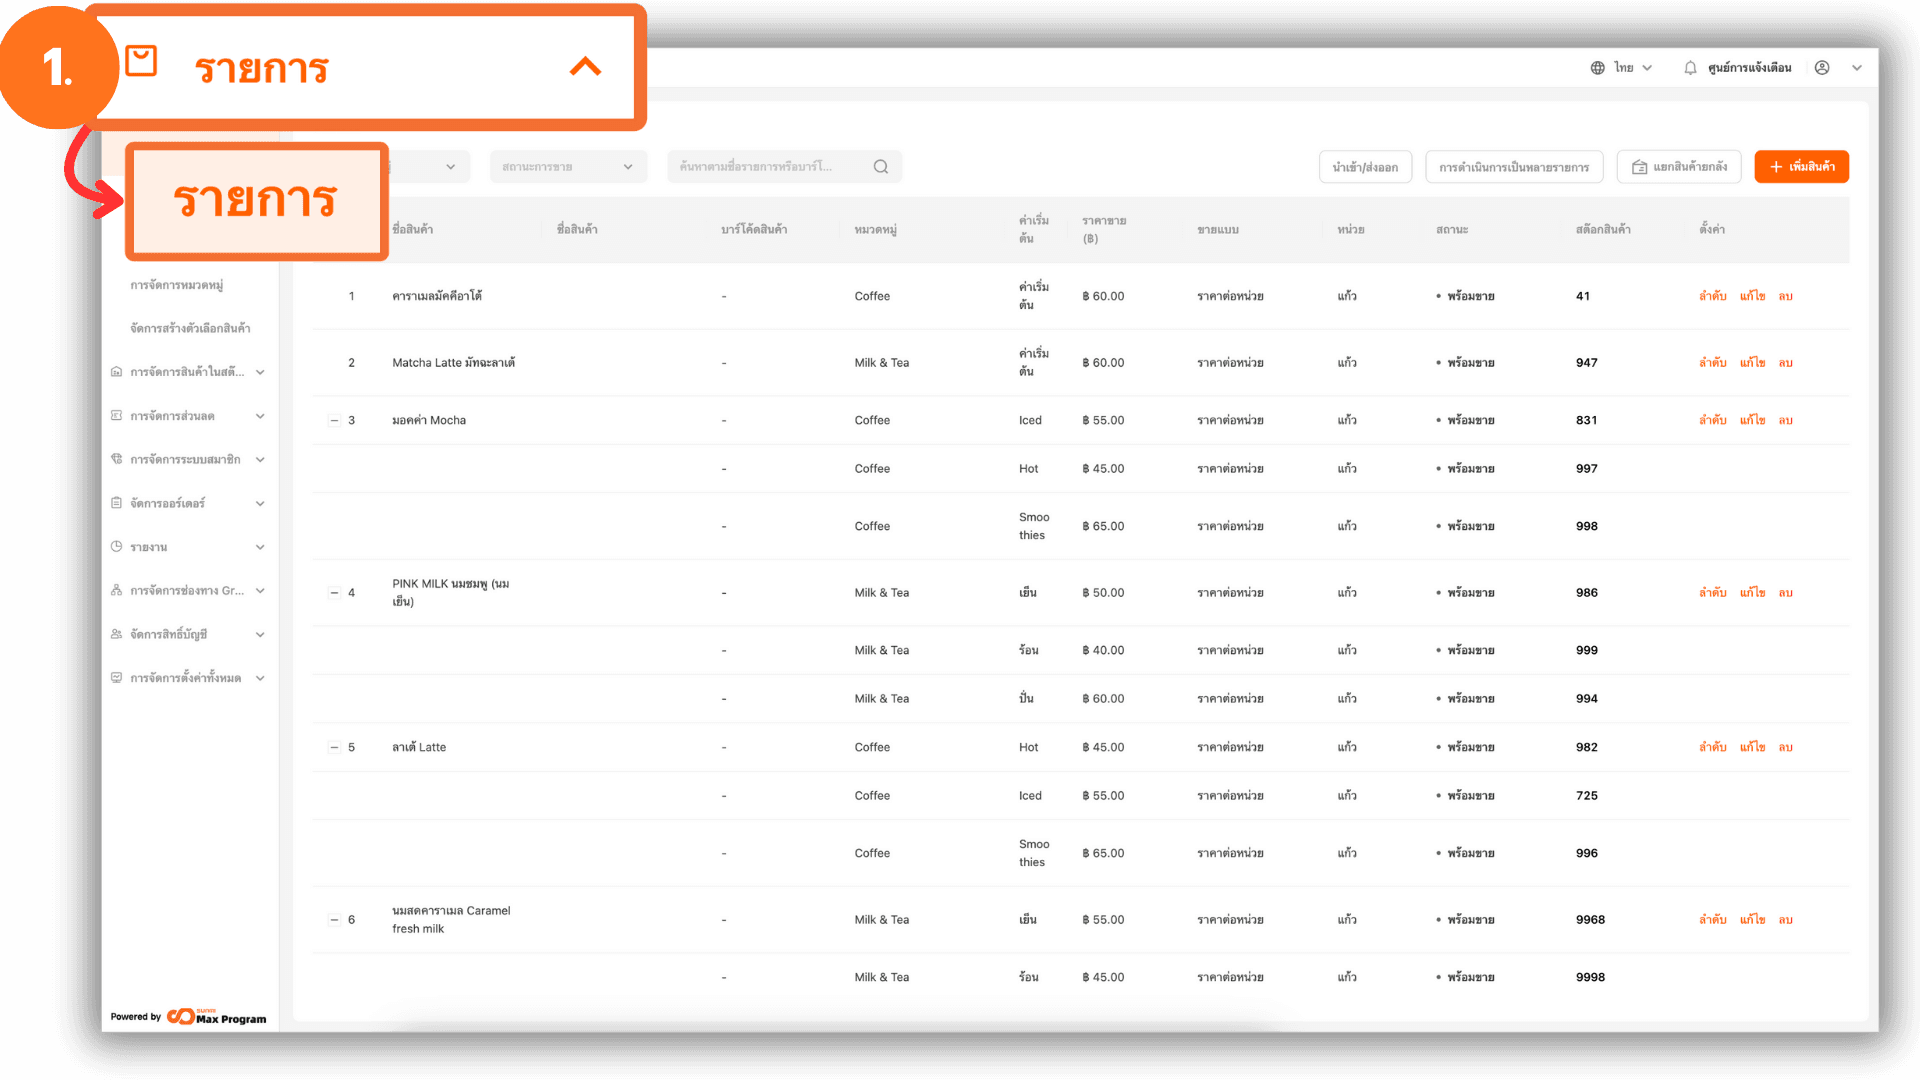Open การจัดการหมวดหมู่ in sidebar
The width and height of the screenshot is (1920, 1080).
(176, 285)
